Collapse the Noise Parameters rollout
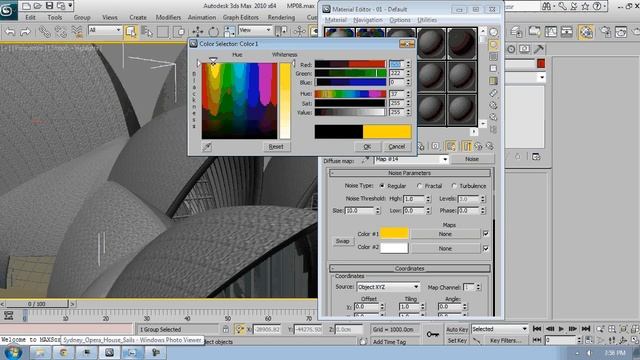Viewport: 640px width, 360px height. coord(410,173)
